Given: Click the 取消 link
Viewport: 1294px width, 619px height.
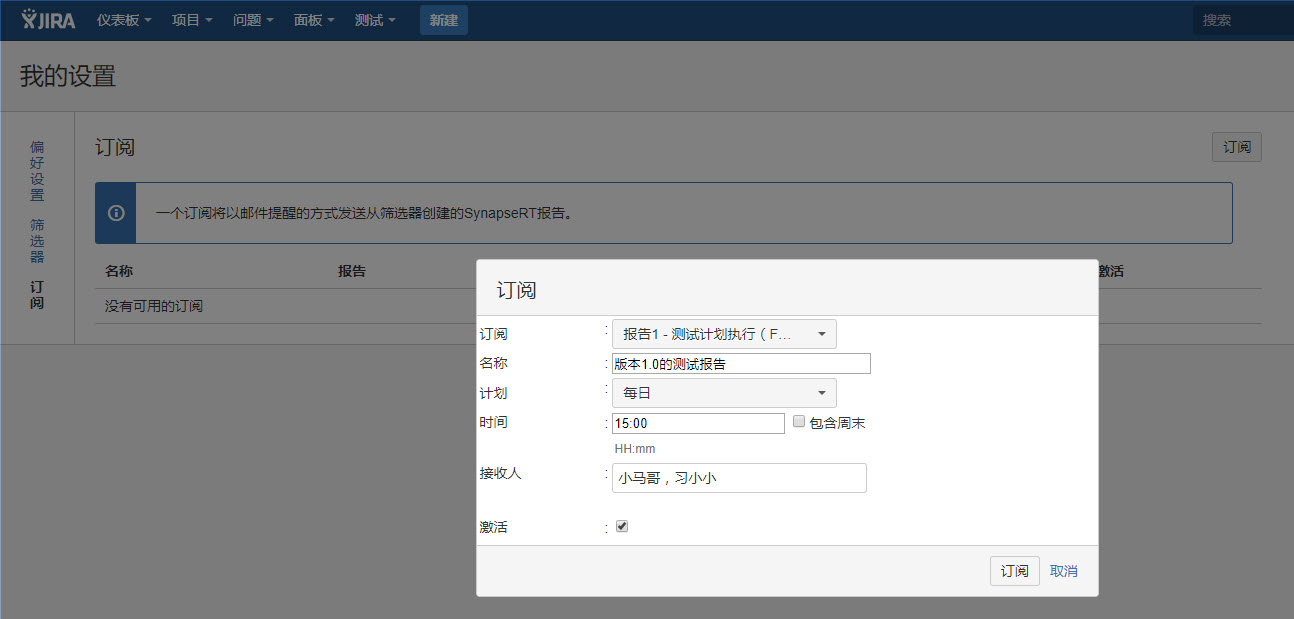Looking at the screenshot, I should coord(1064,571).
